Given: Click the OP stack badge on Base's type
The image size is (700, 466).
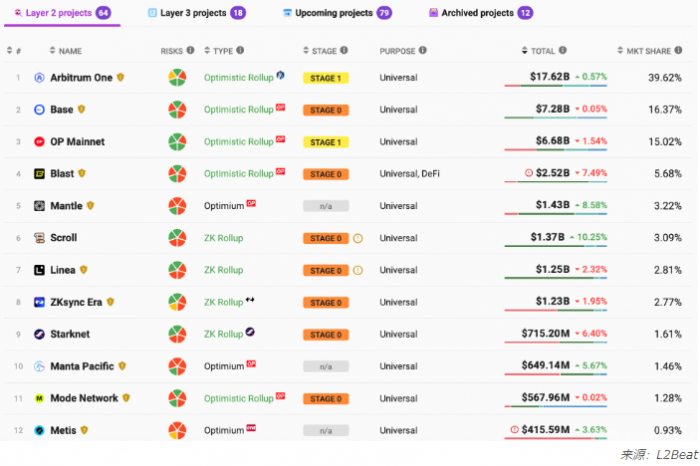Looking at the screenshot, I should (280, 107).
